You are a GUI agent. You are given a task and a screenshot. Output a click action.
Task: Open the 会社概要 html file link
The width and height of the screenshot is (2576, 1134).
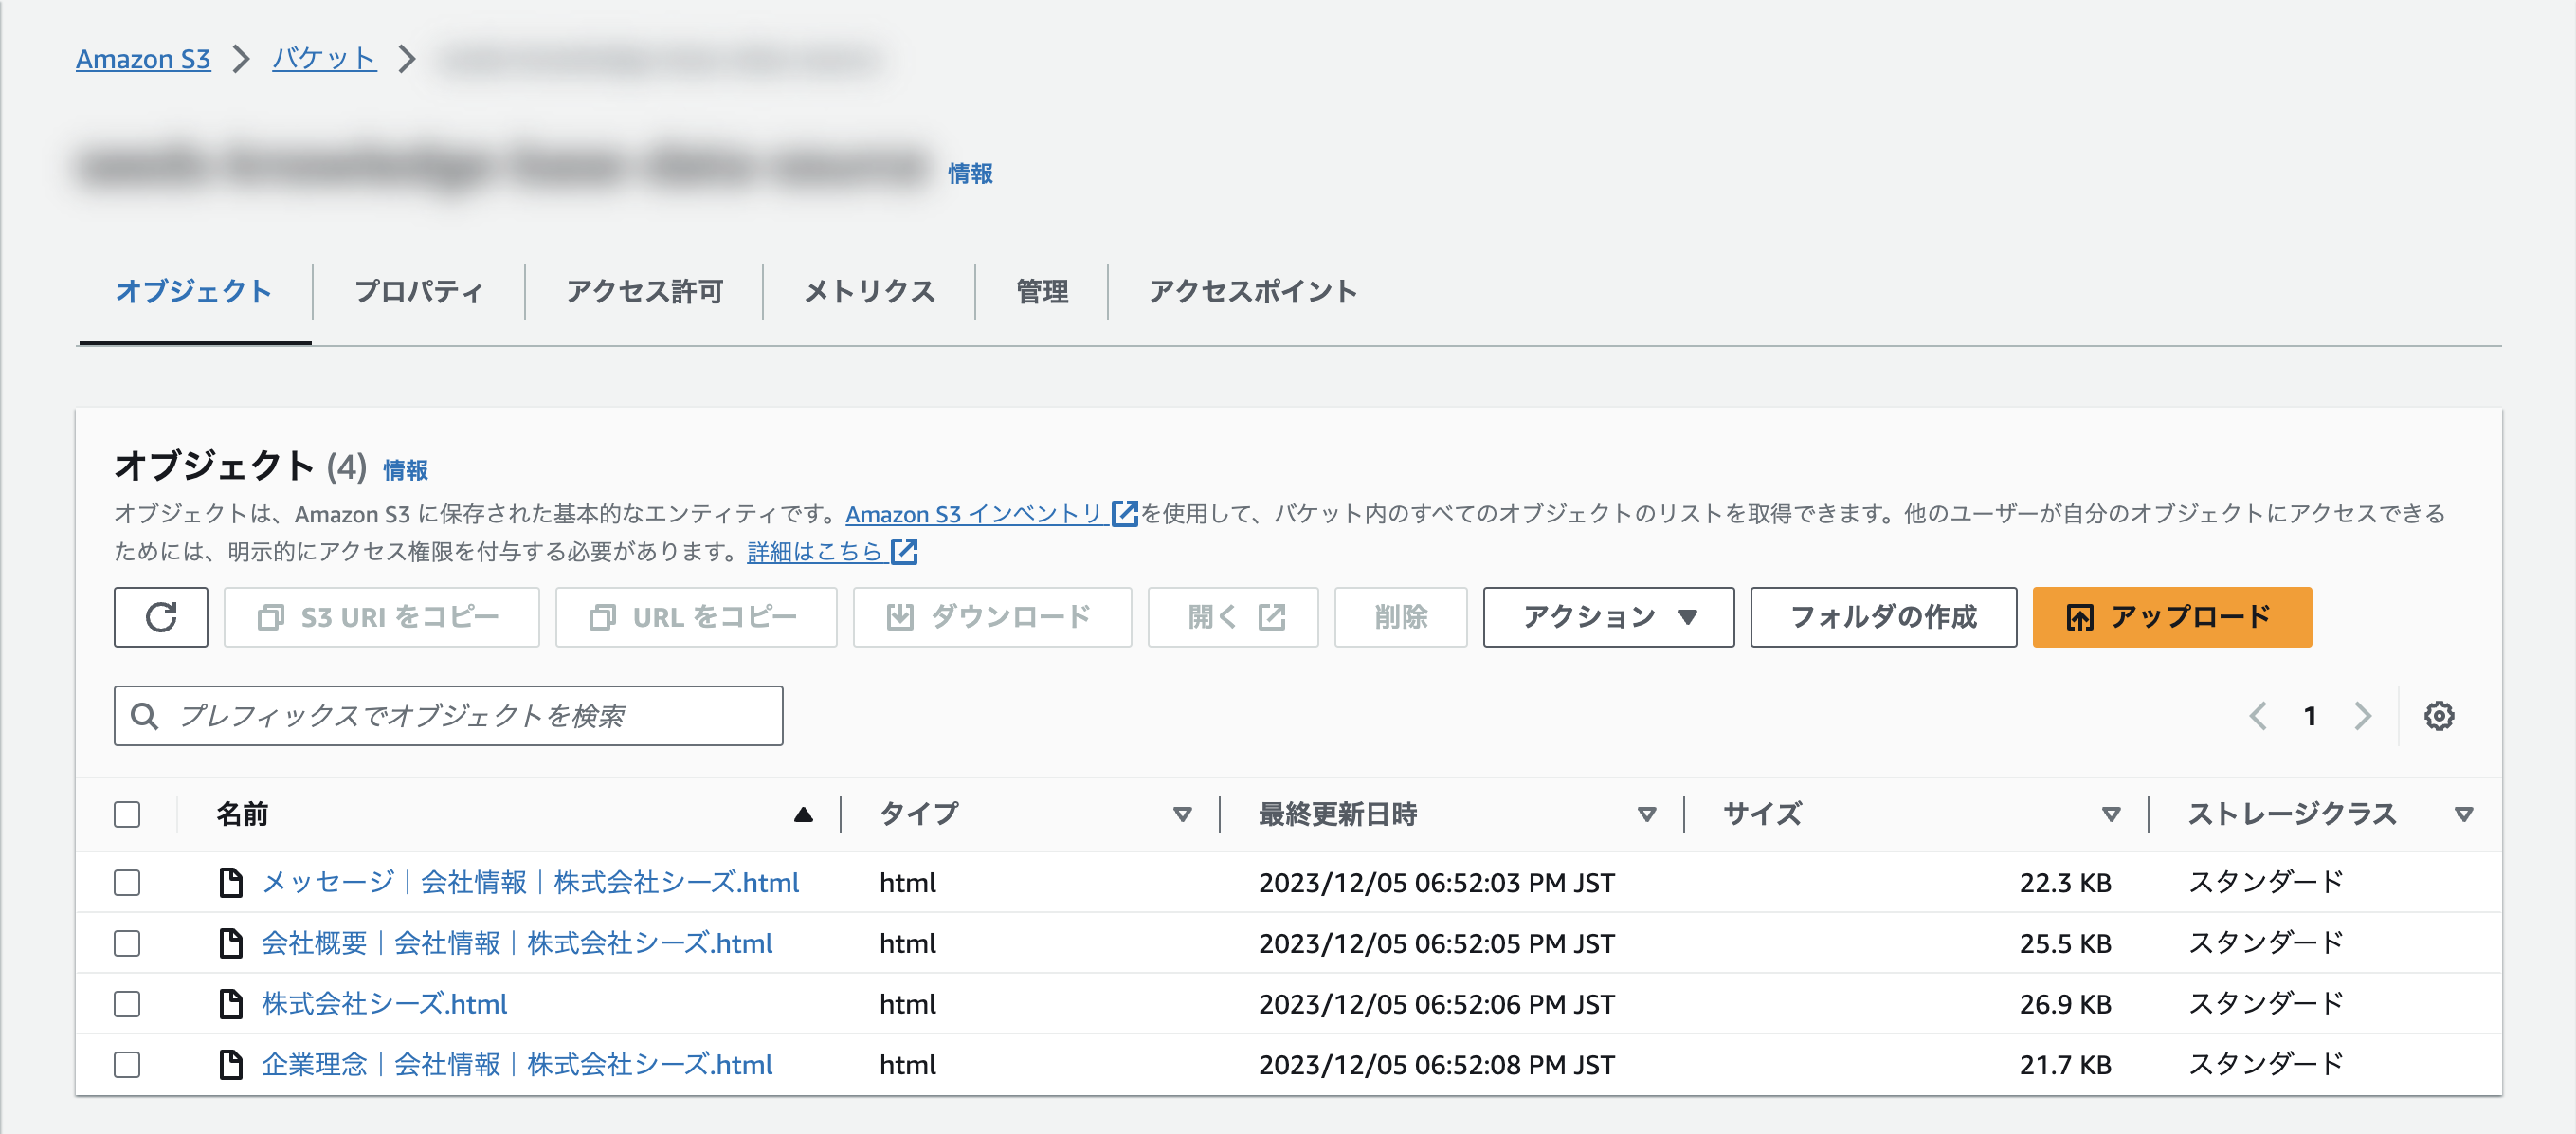[x=516, y=944]
